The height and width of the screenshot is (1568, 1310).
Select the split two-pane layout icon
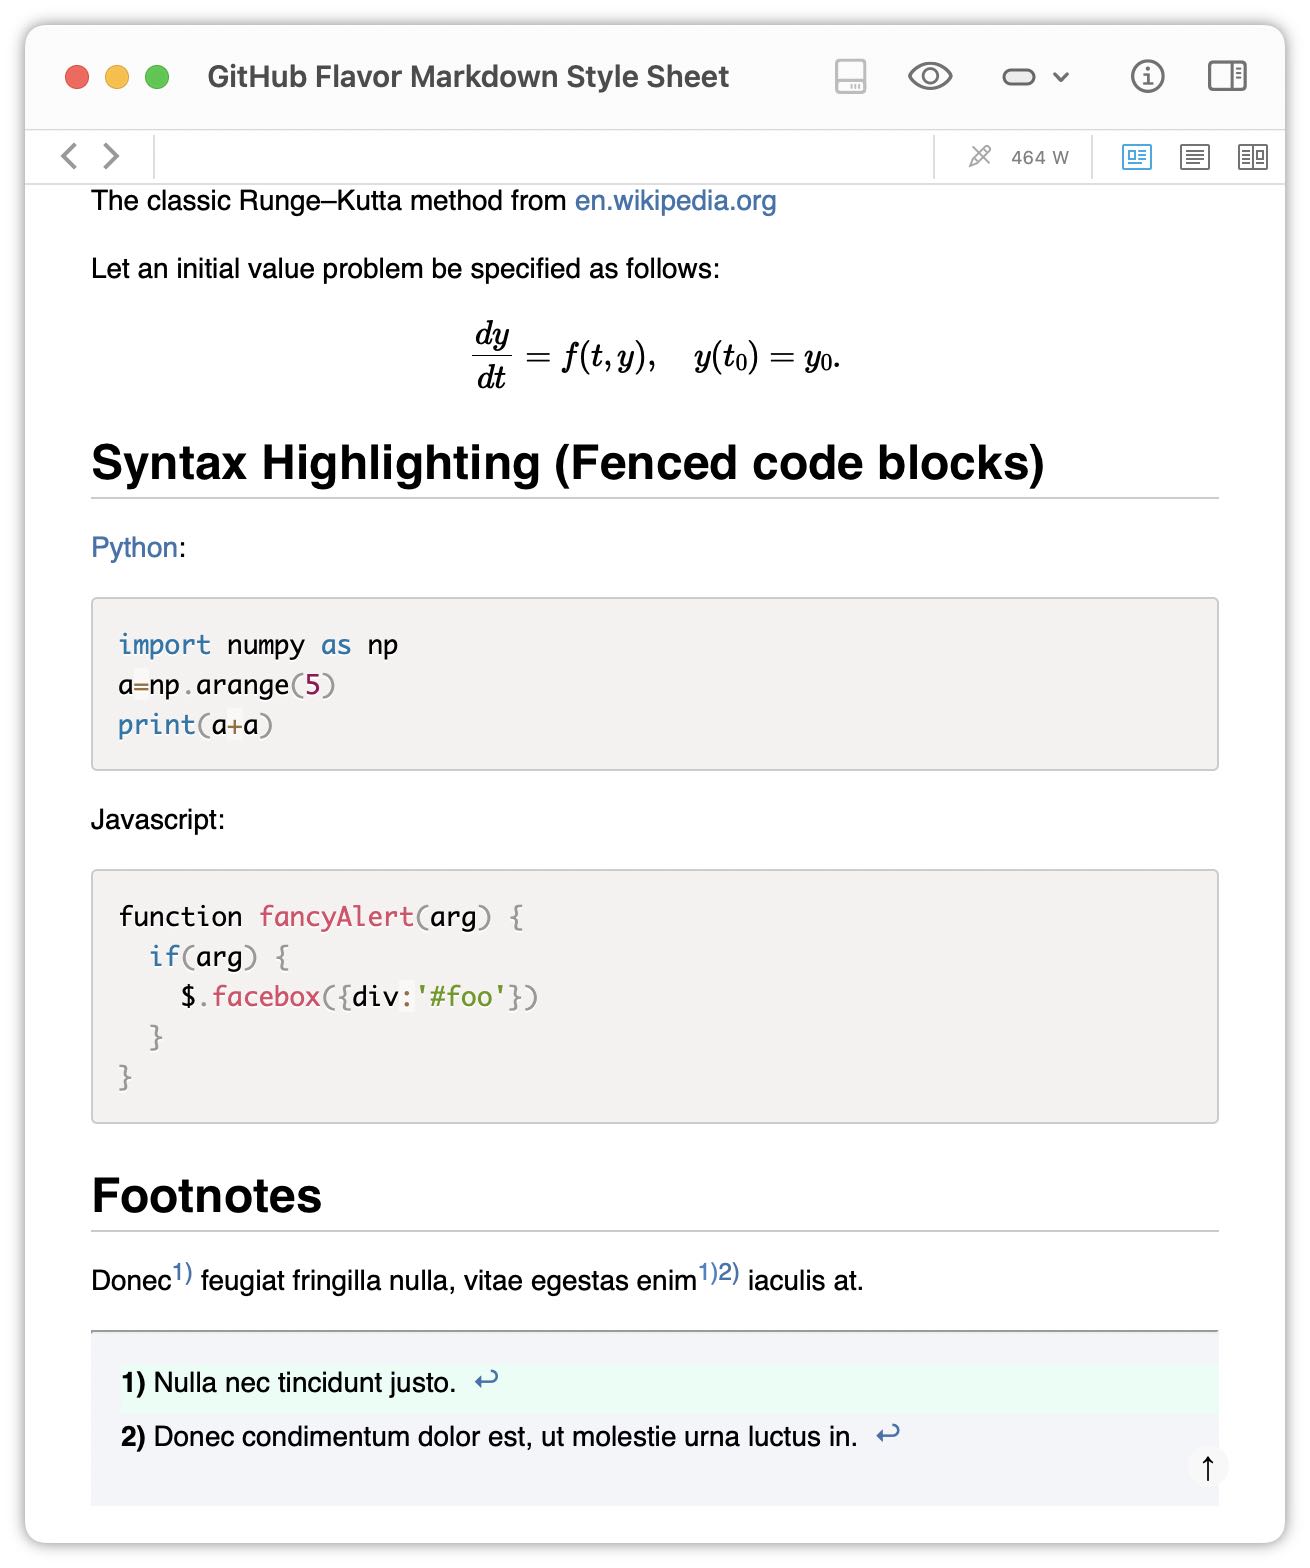coord(1253,157)
